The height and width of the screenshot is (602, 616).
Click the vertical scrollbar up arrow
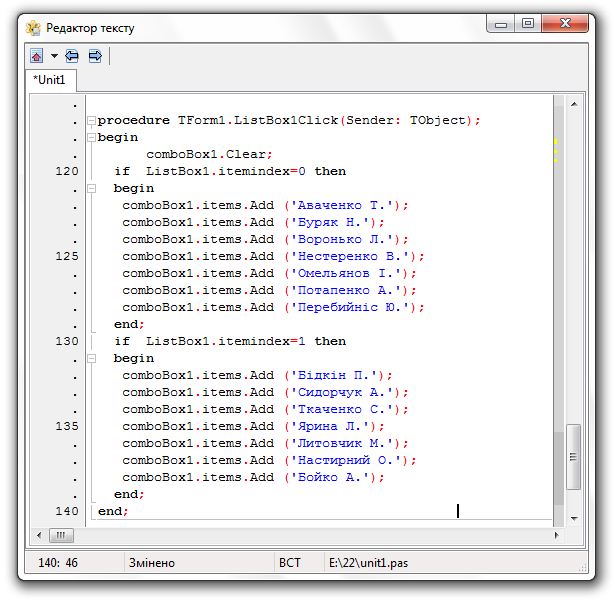[574, 104]
